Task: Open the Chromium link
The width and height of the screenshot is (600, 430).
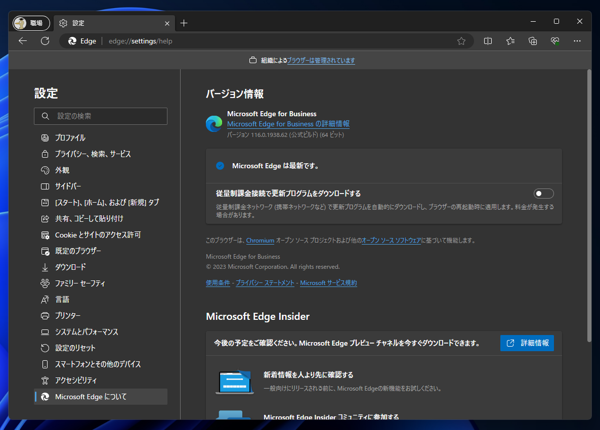Action: (x=260, y=241)
